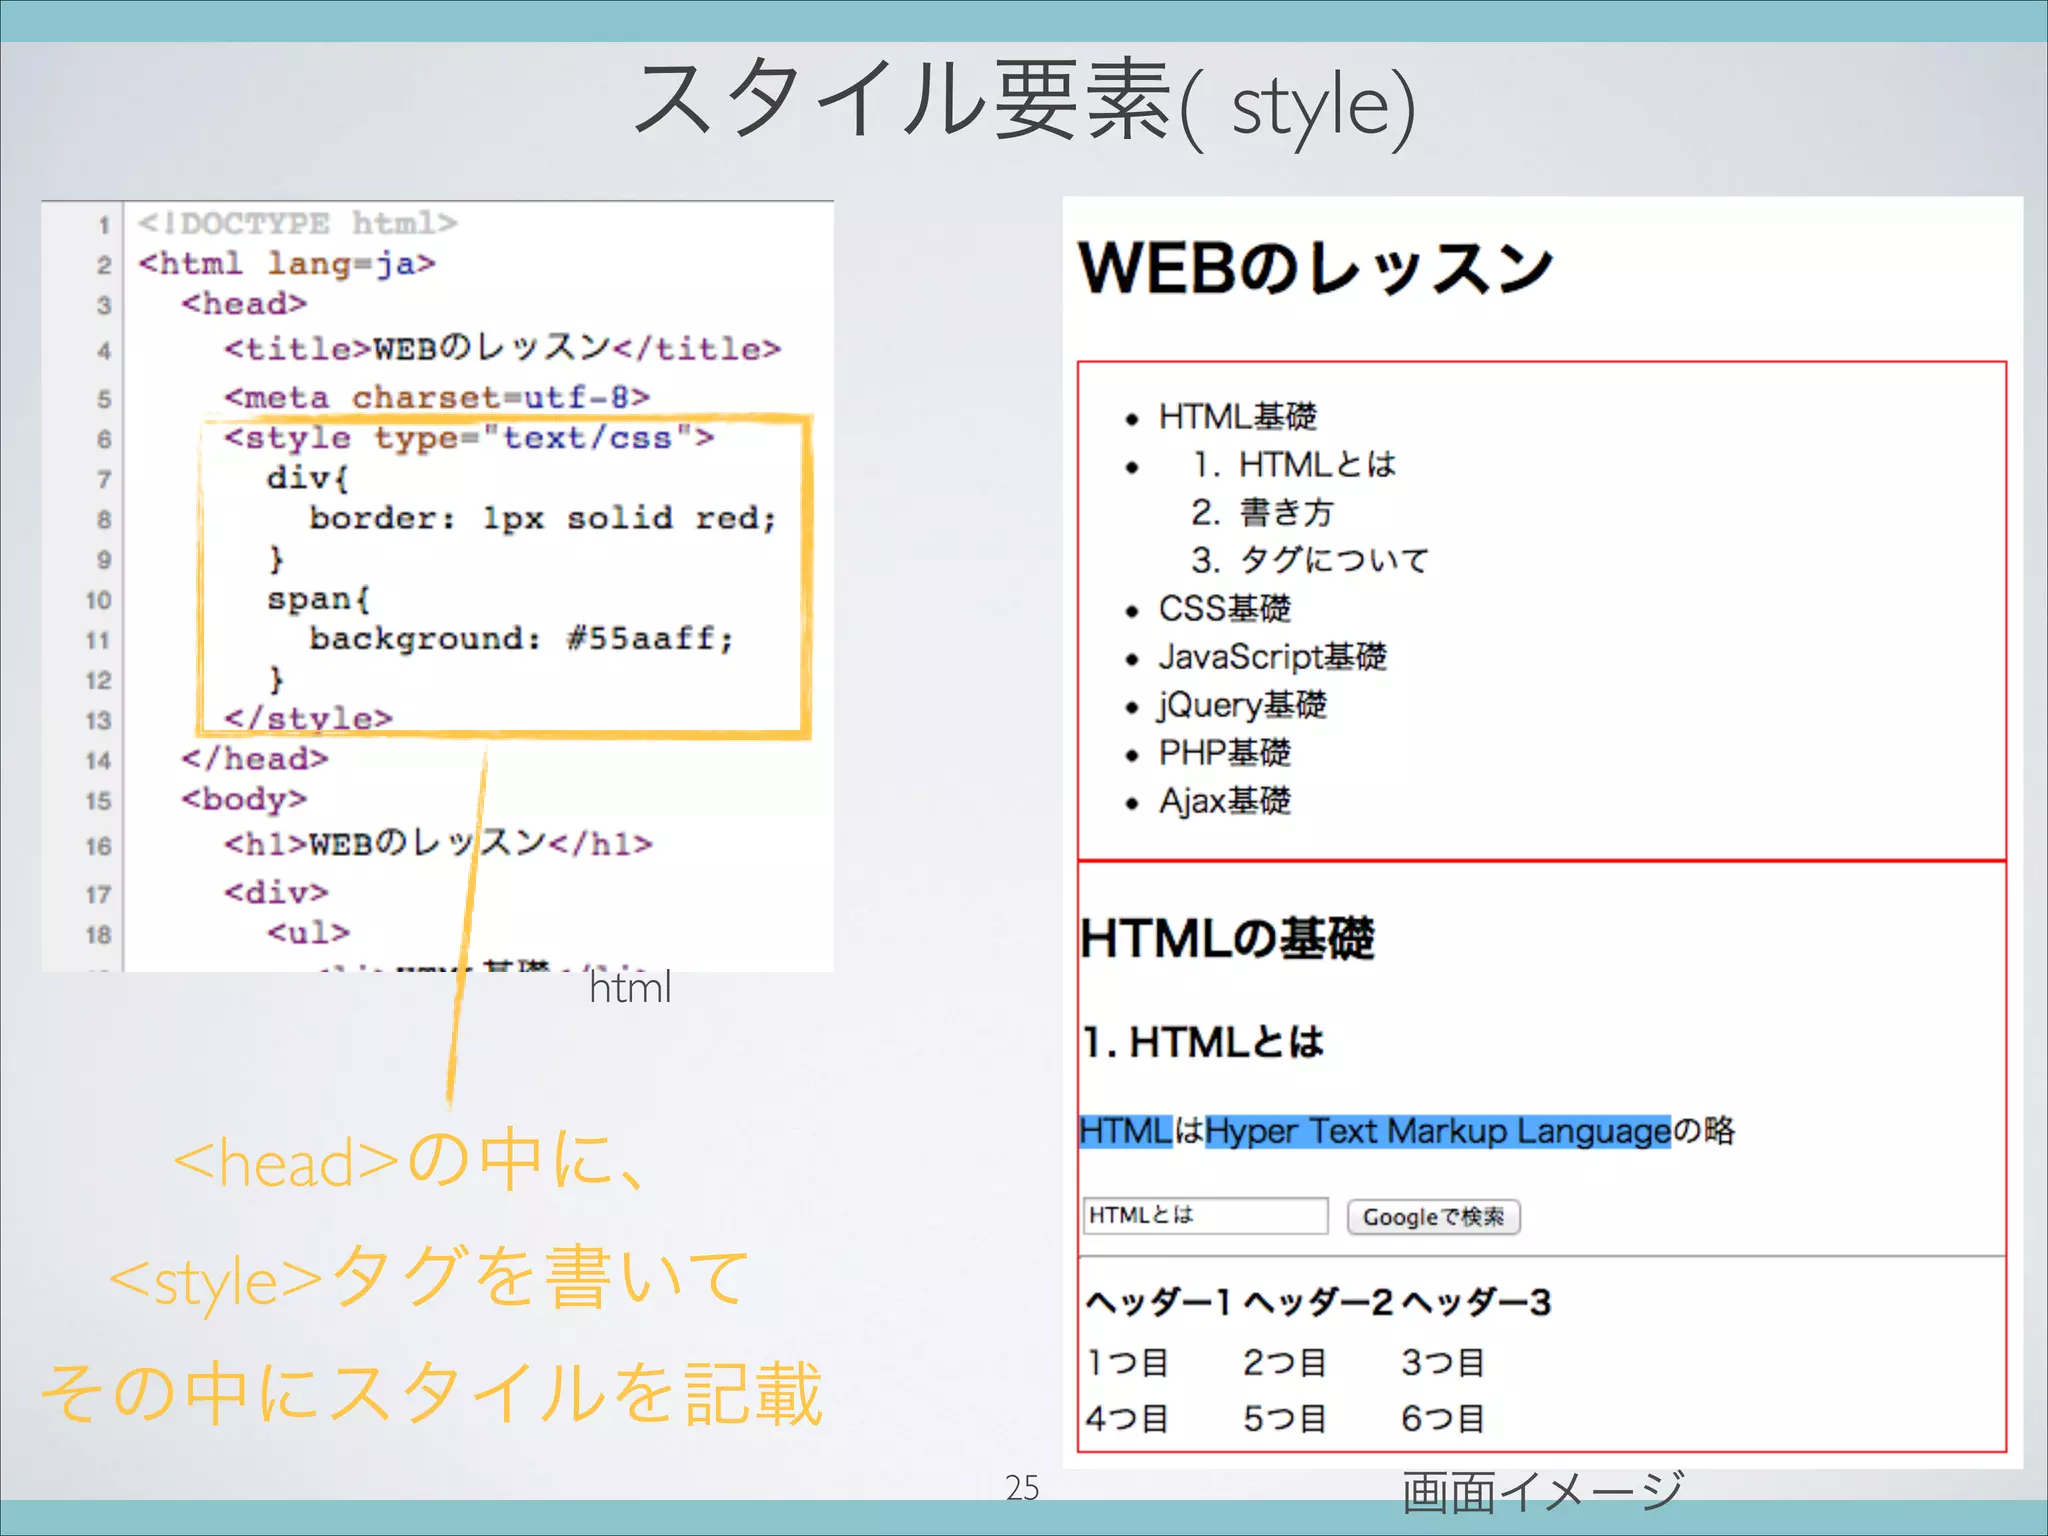Click the highlighted 'HTML' span text

1126,1131
